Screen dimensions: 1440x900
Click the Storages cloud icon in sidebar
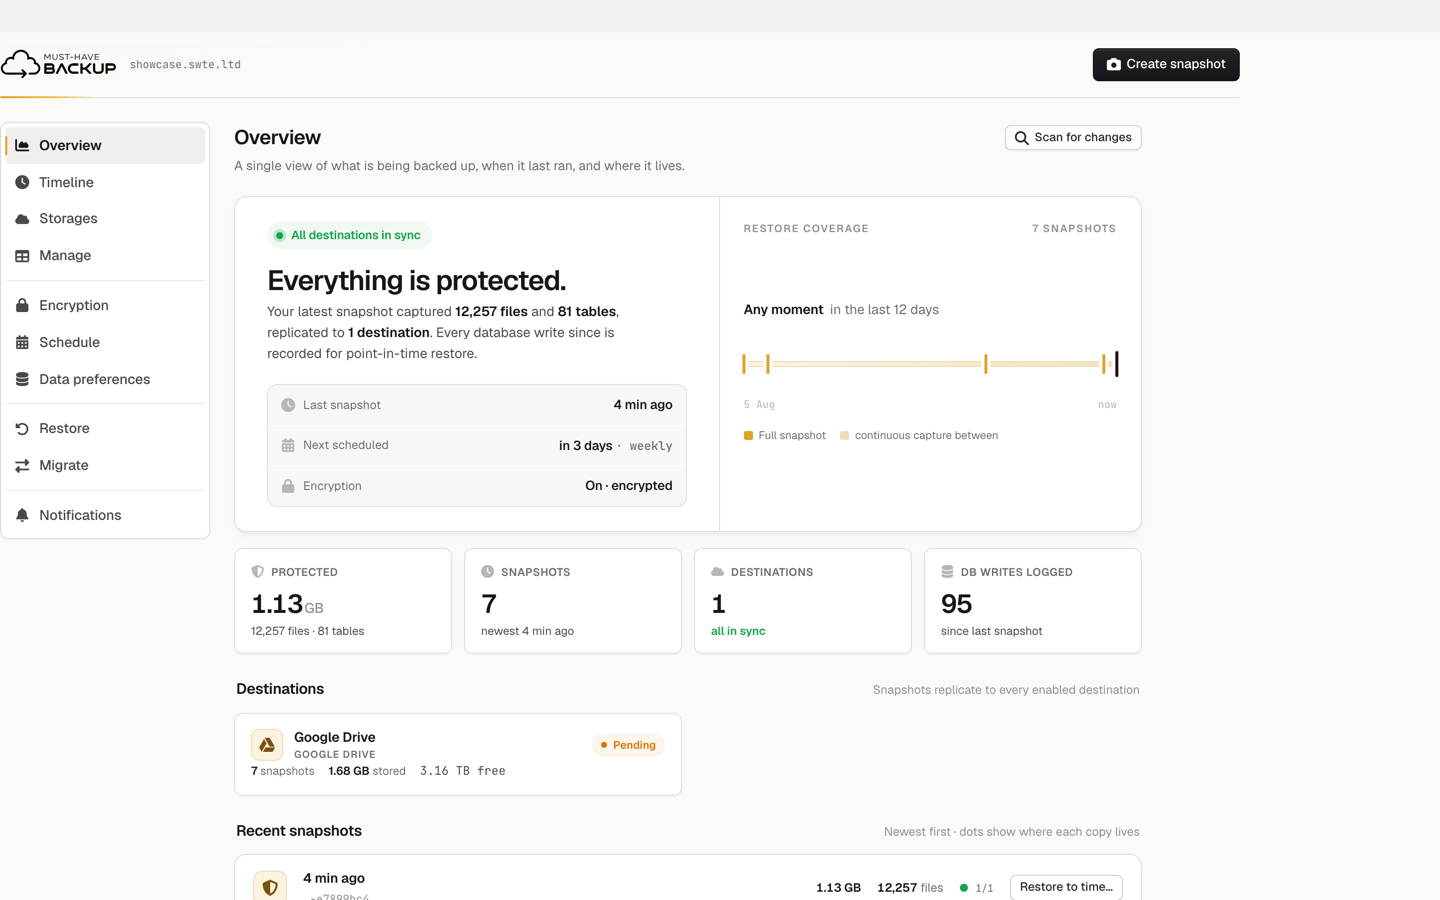(x=22, y=218)
